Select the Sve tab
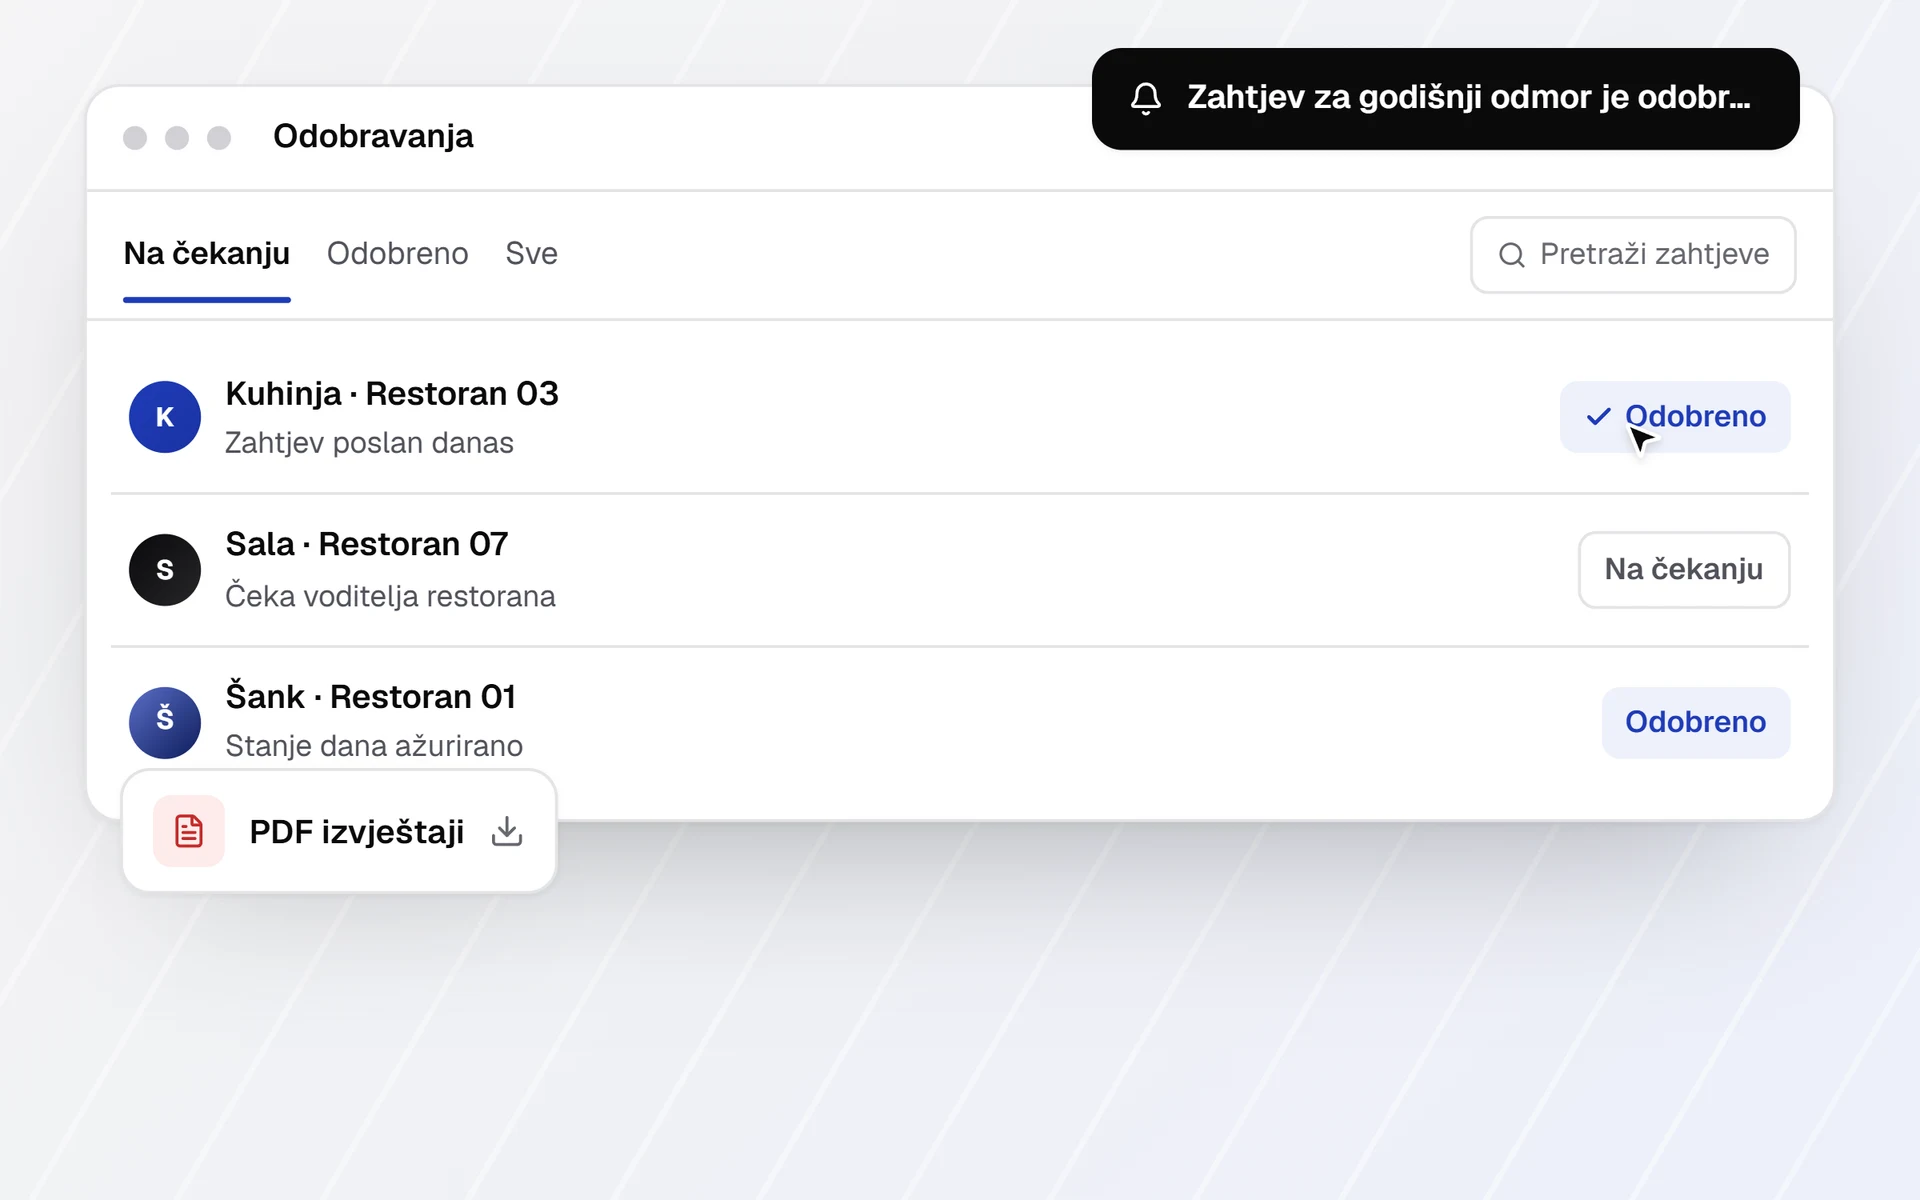Viewport: 1920px width, 1200px height. pyautogui.click(x=531, y=254)
